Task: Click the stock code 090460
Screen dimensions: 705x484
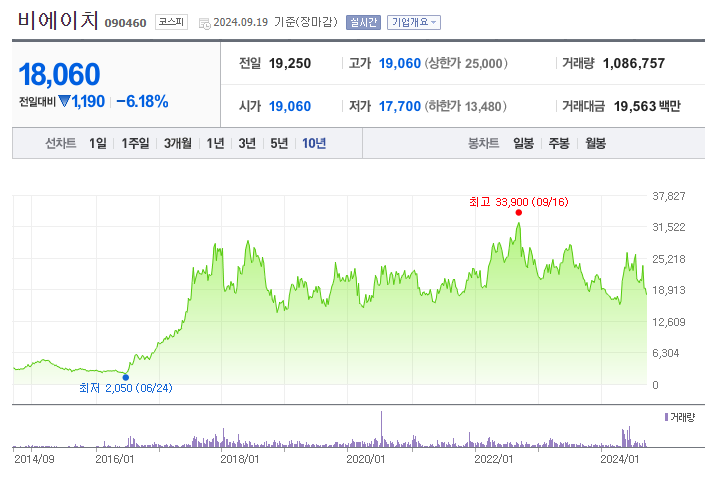Action: click(125, 23)
